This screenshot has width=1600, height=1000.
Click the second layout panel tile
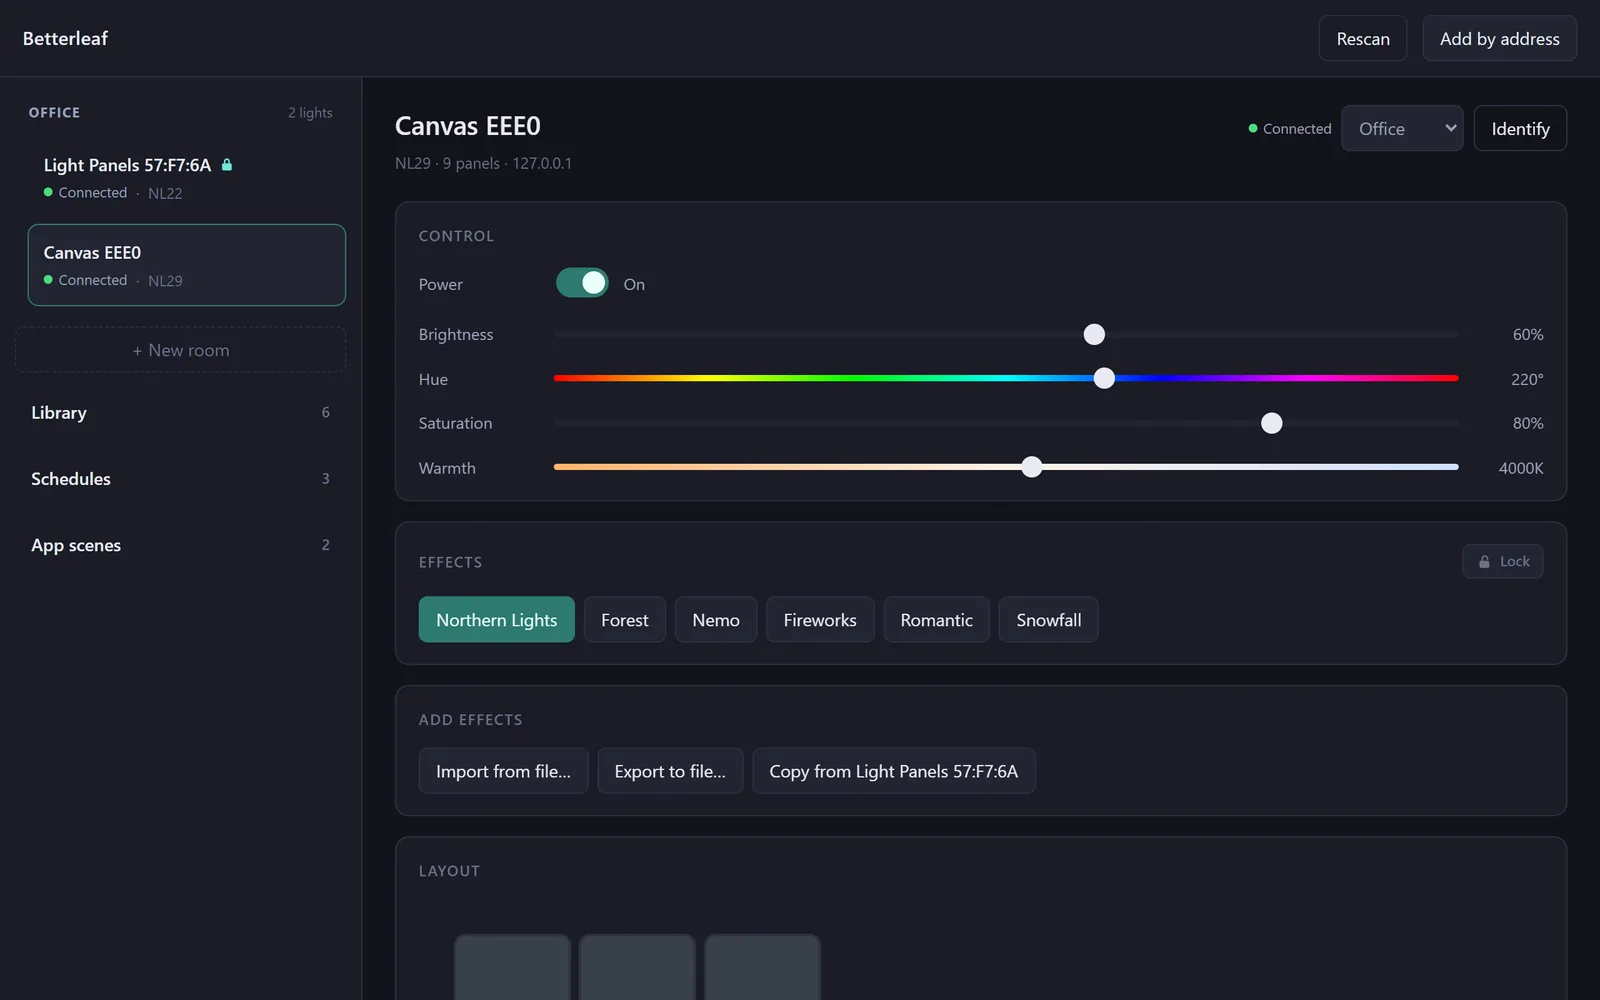point(637,967)
